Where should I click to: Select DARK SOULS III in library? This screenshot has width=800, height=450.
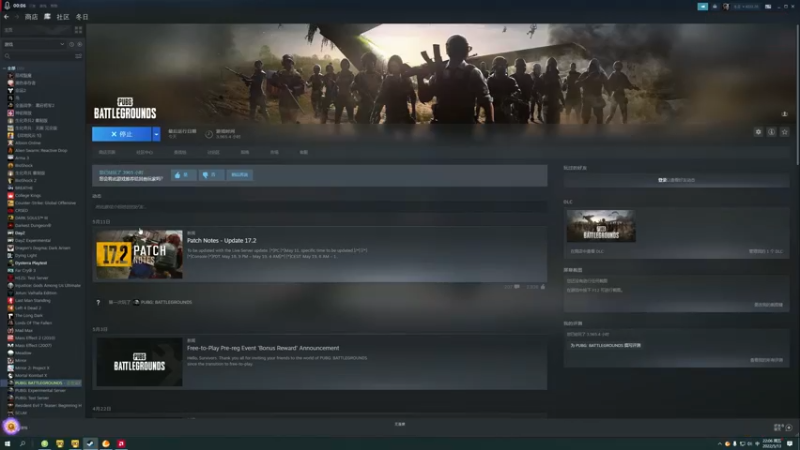tap(31, 218)
